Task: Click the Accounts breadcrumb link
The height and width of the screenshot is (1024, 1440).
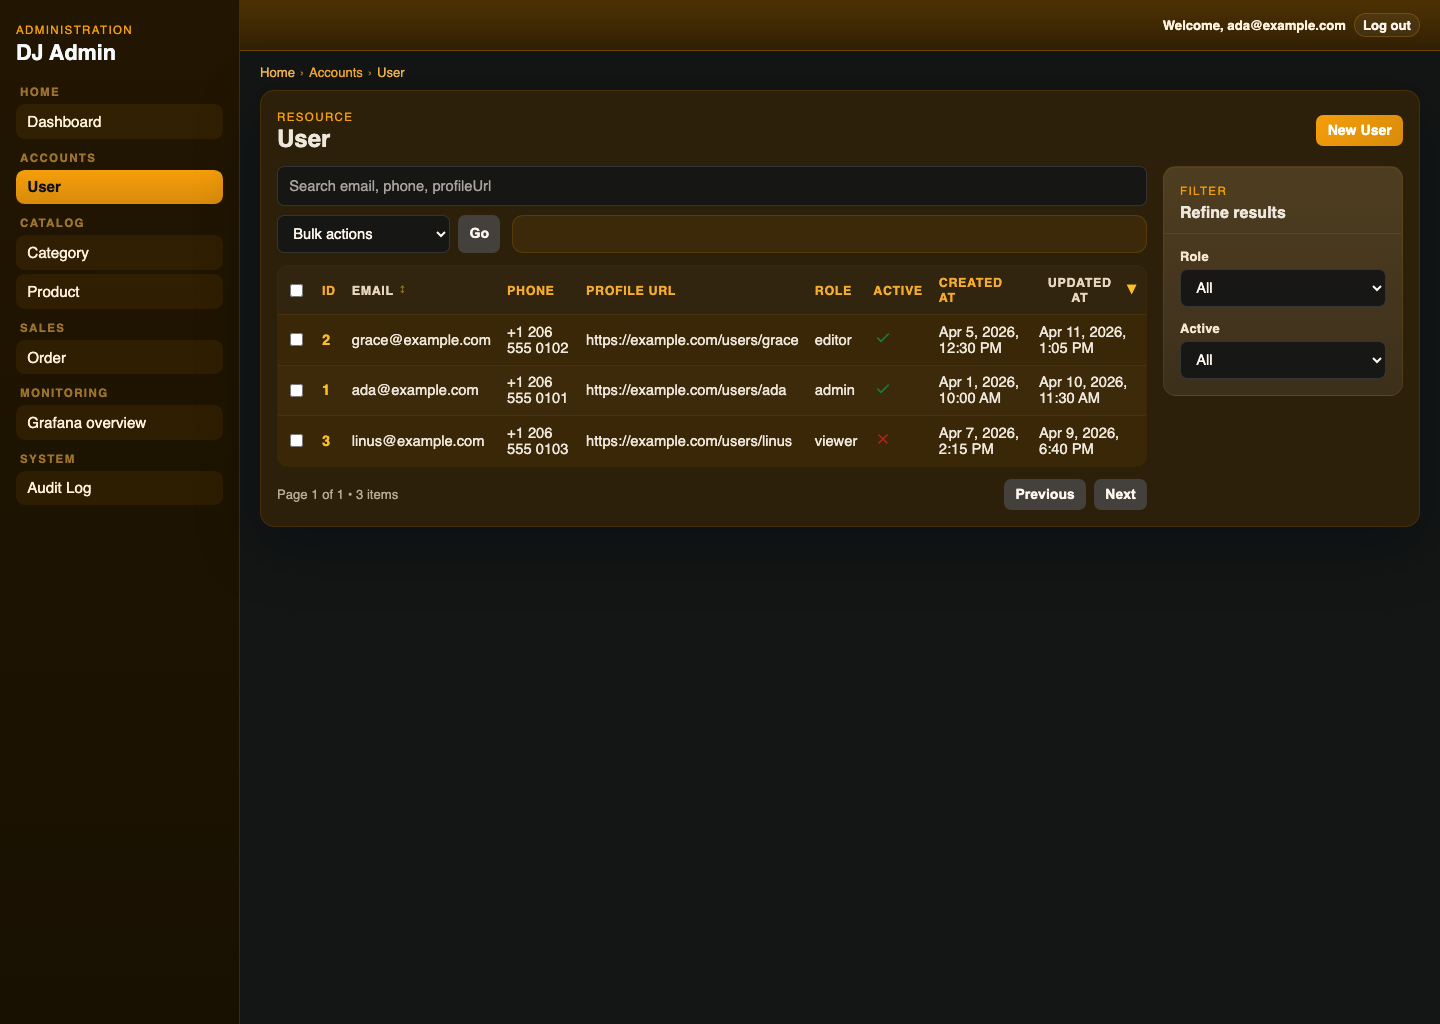Action: [336, 72]
